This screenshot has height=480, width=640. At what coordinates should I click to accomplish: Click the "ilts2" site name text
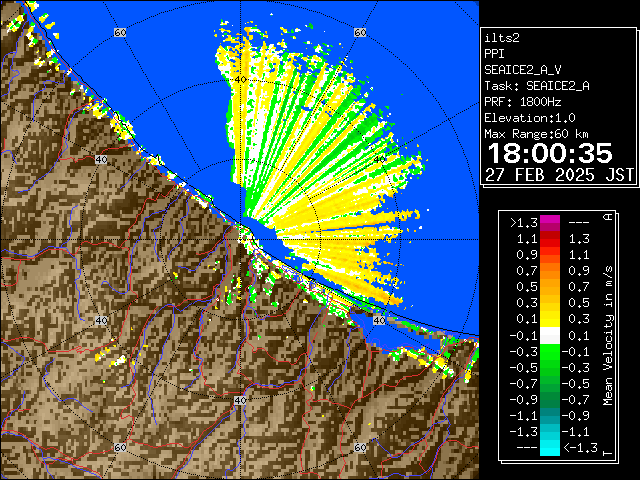point(502,38)
